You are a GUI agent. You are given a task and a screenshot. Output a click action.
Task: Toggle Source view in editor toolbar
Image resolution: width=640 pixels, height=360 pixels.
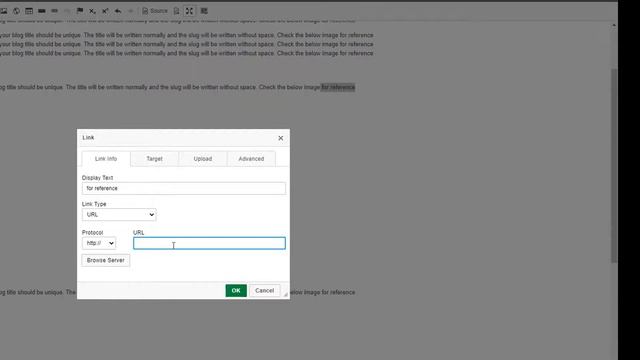(x=155, y=11)
